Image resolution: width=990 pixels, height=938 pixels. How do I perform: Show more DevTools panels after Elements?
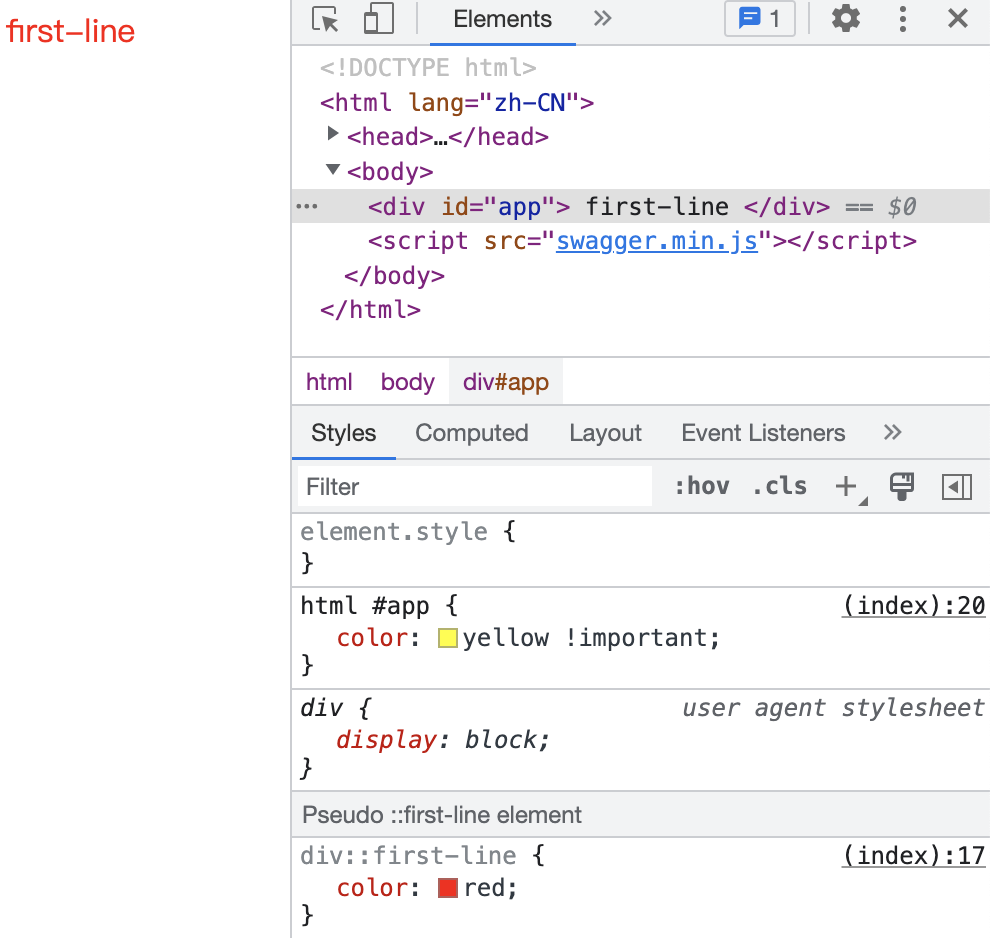(x=602, y=19)
